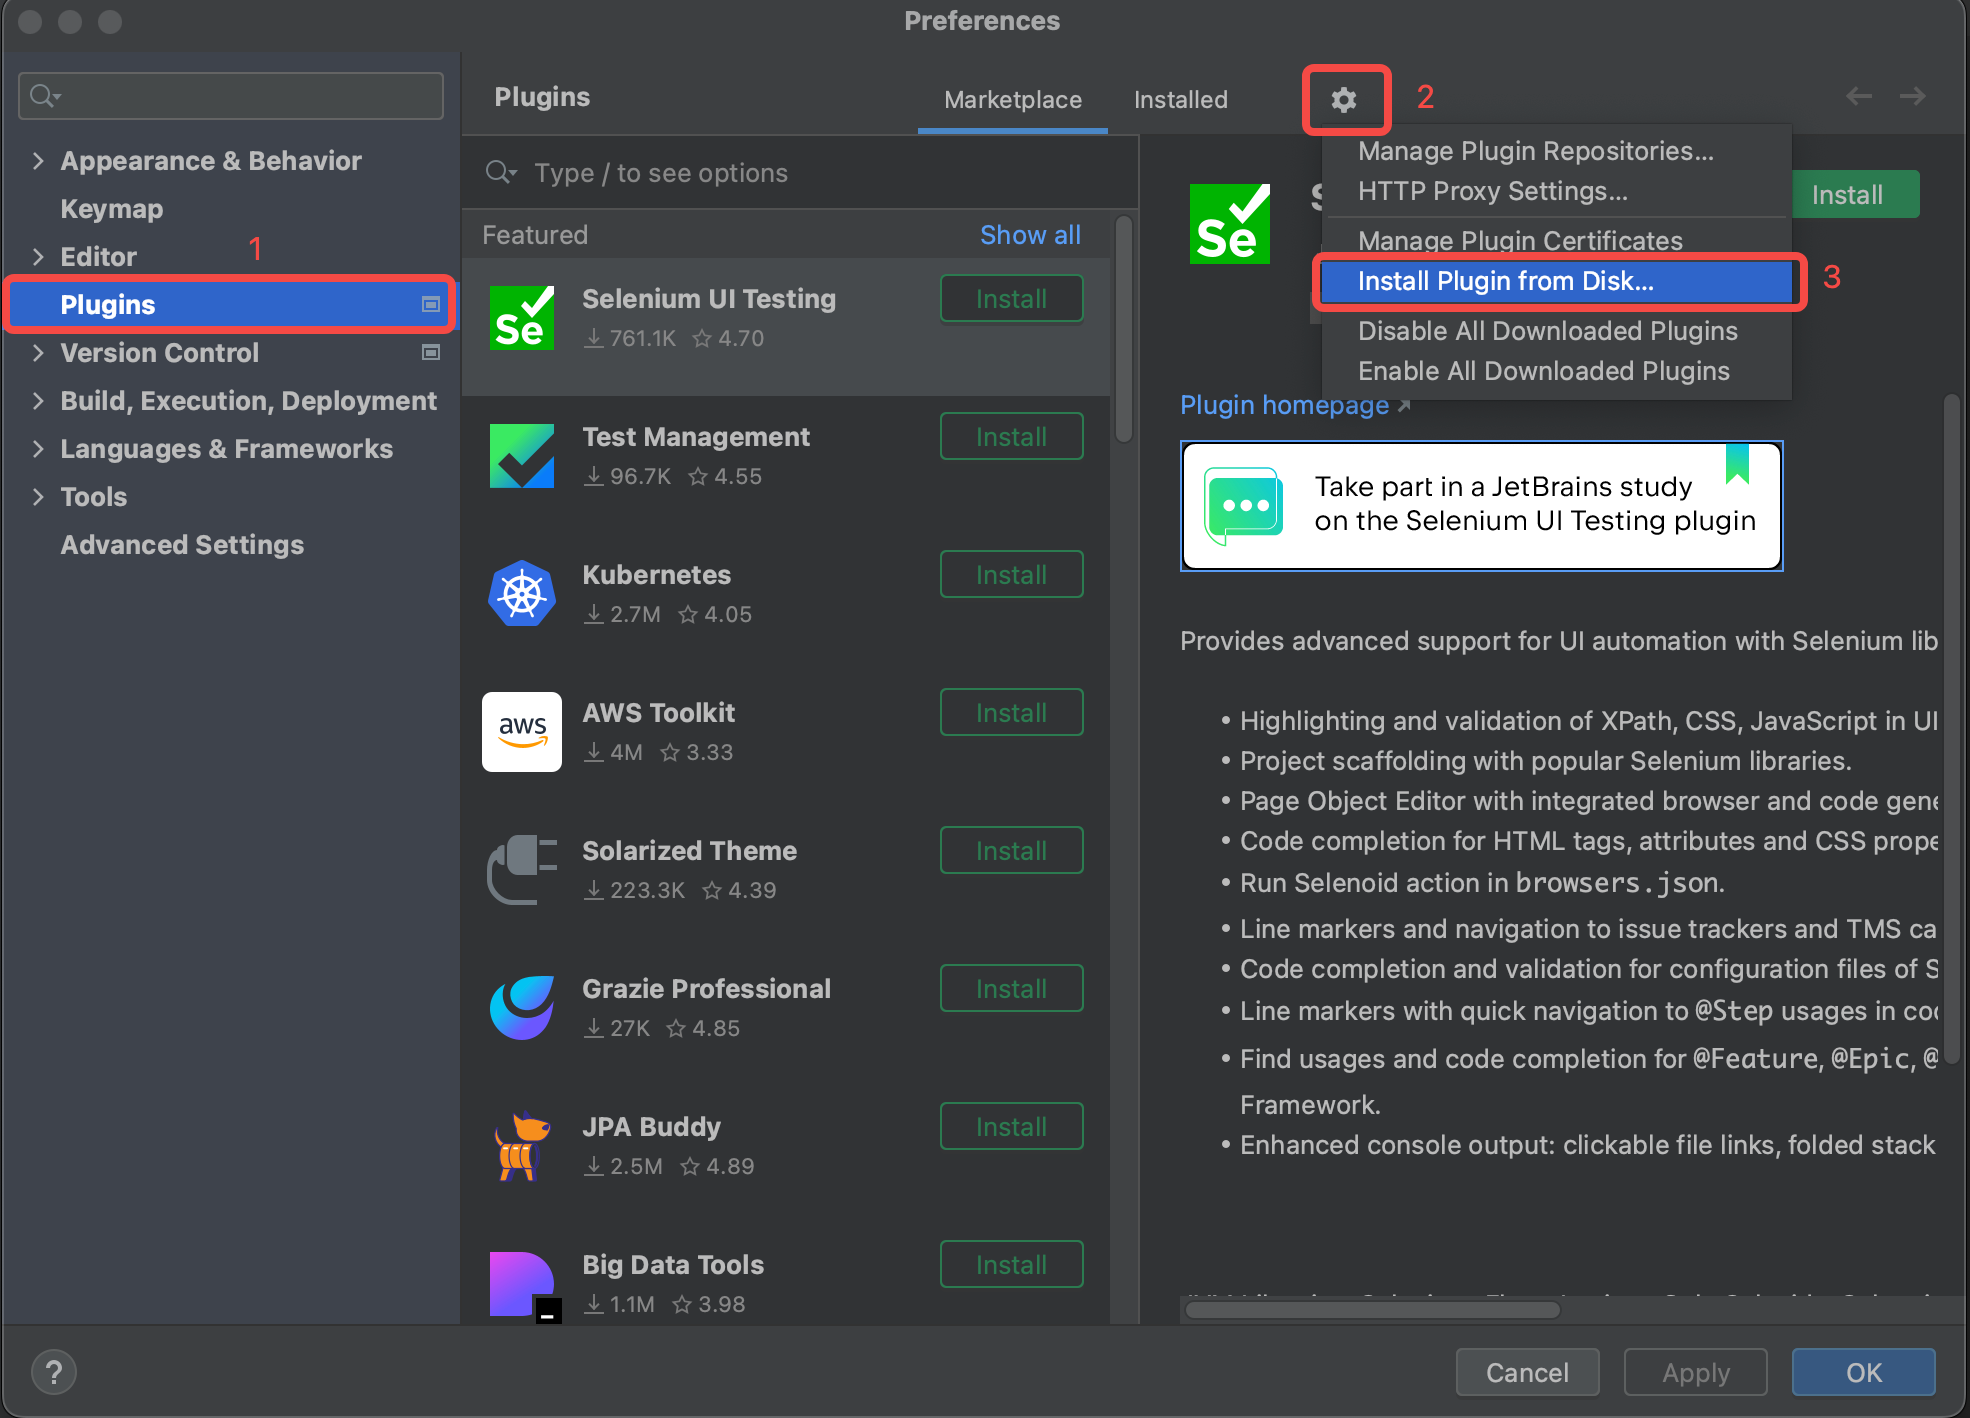Click the horizontal scrollbar in description pane

1372,1309
